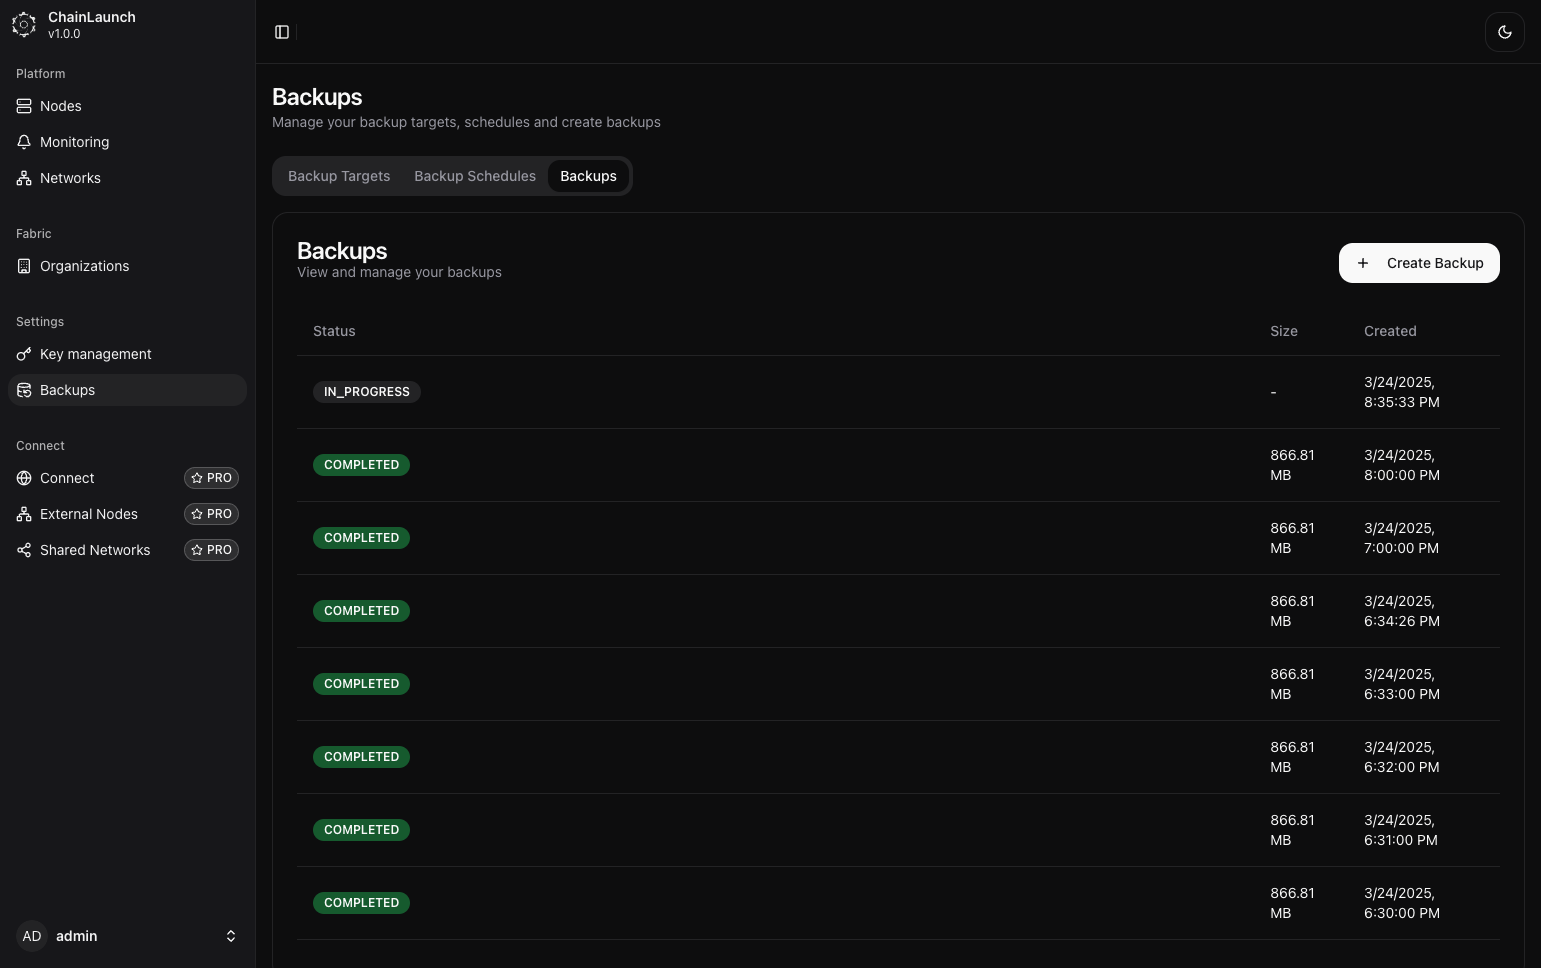Open External Nodes in the sidebar
The image size is (1541, 968).
click(x=89, y=514)
